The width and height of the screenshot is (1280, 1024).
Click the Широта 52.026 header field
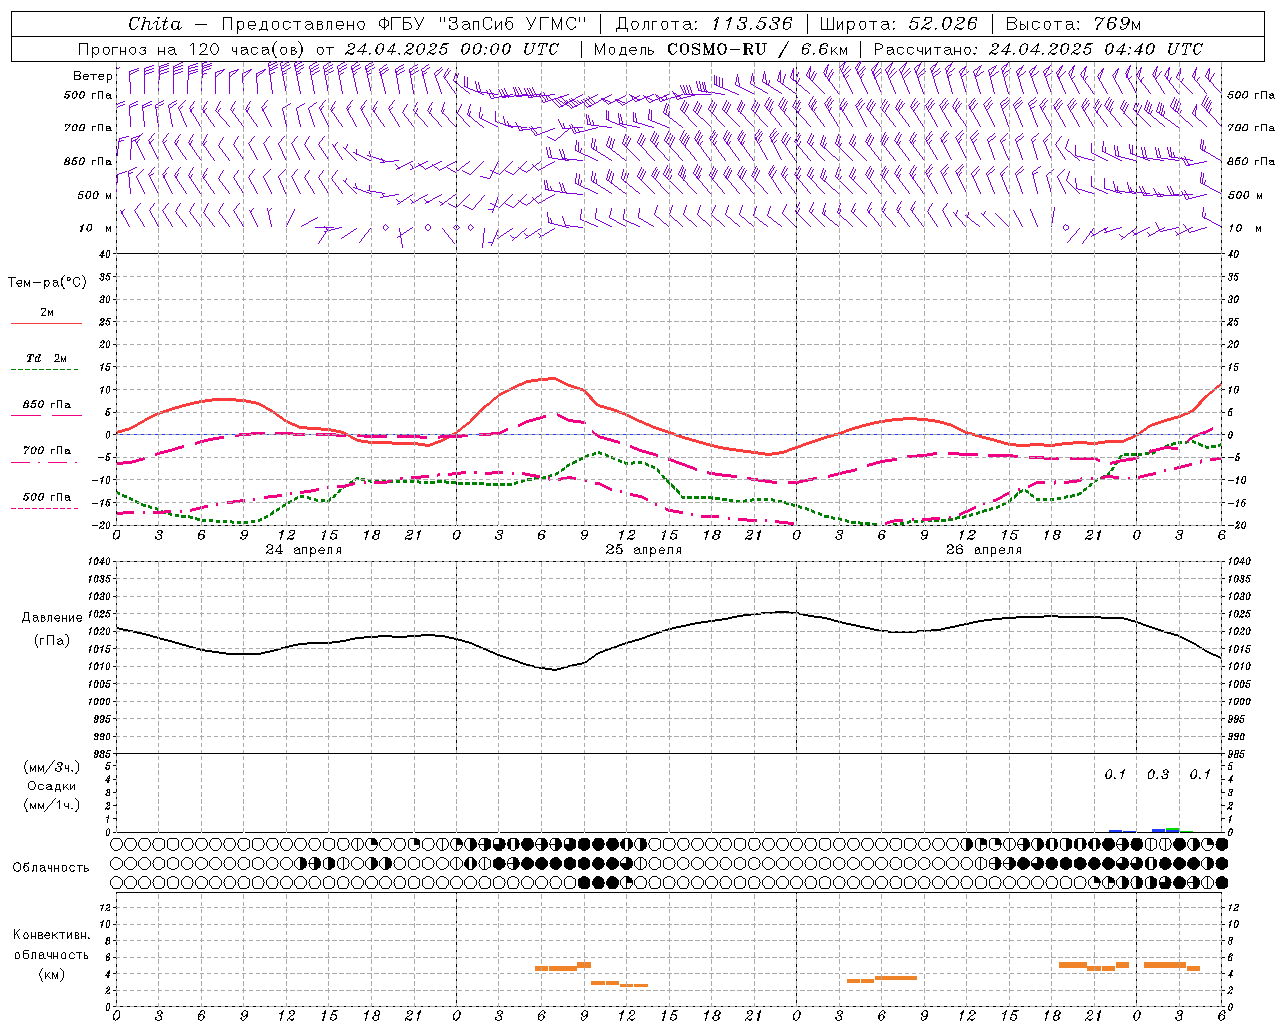click(897, 24)
